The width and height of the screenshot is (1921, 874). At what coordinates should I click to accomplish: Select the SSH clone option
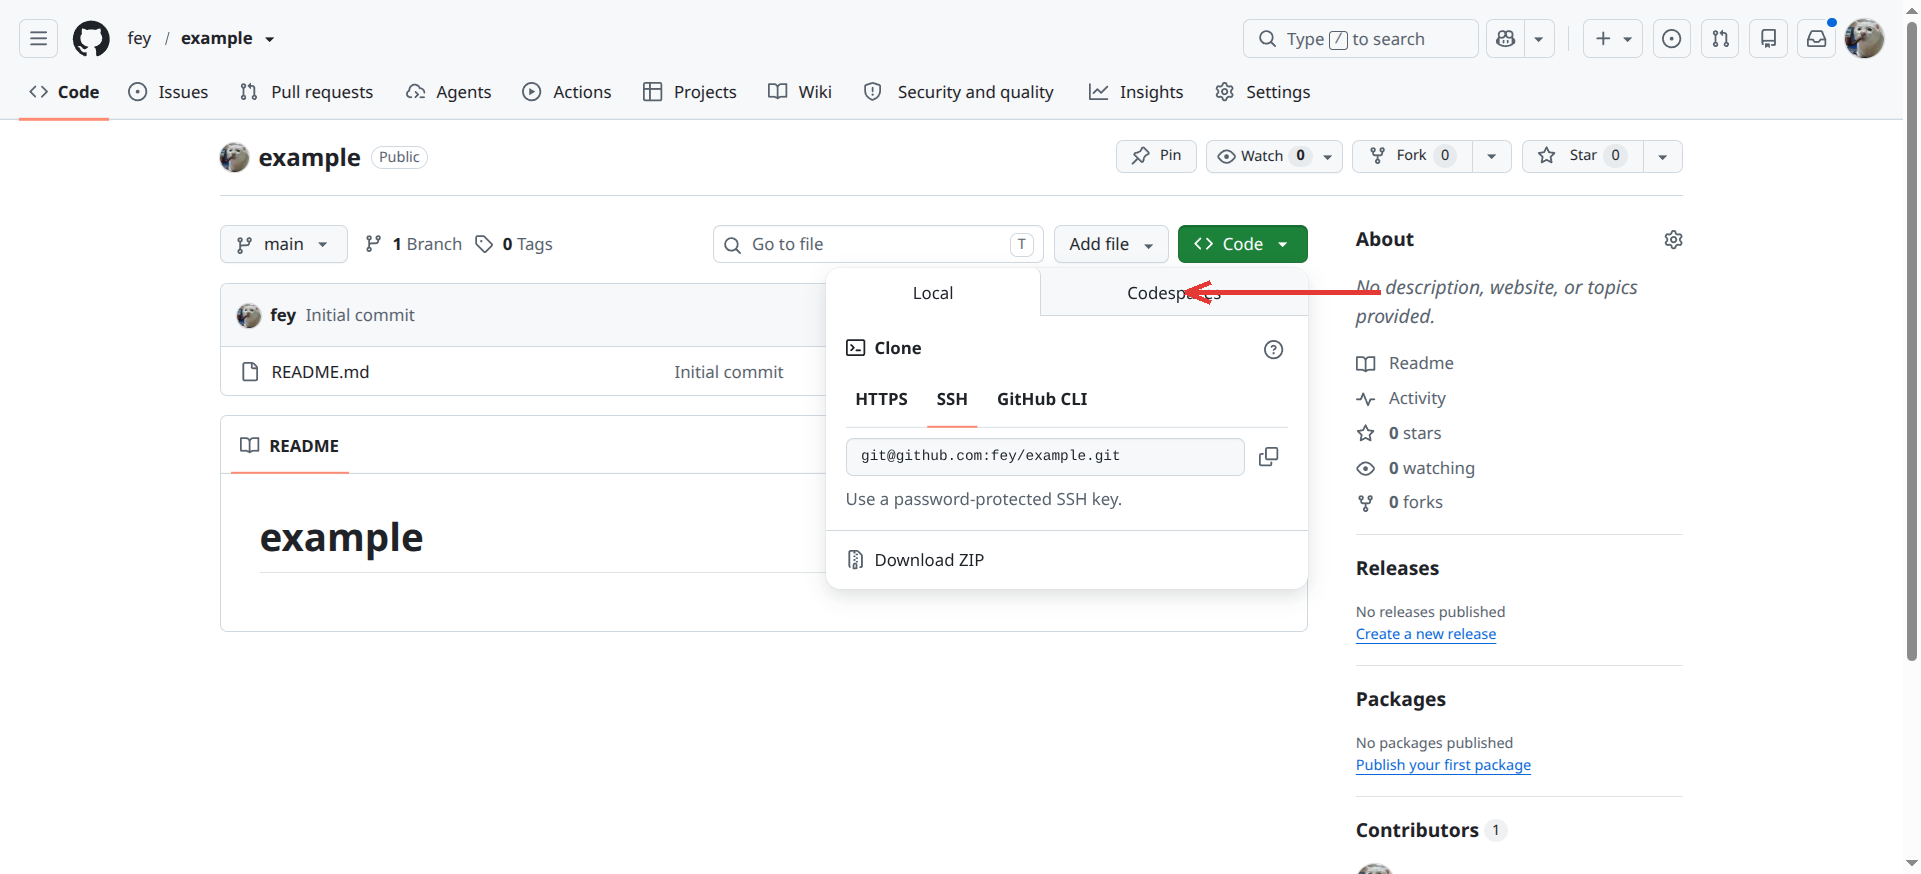tap(952, 399)
